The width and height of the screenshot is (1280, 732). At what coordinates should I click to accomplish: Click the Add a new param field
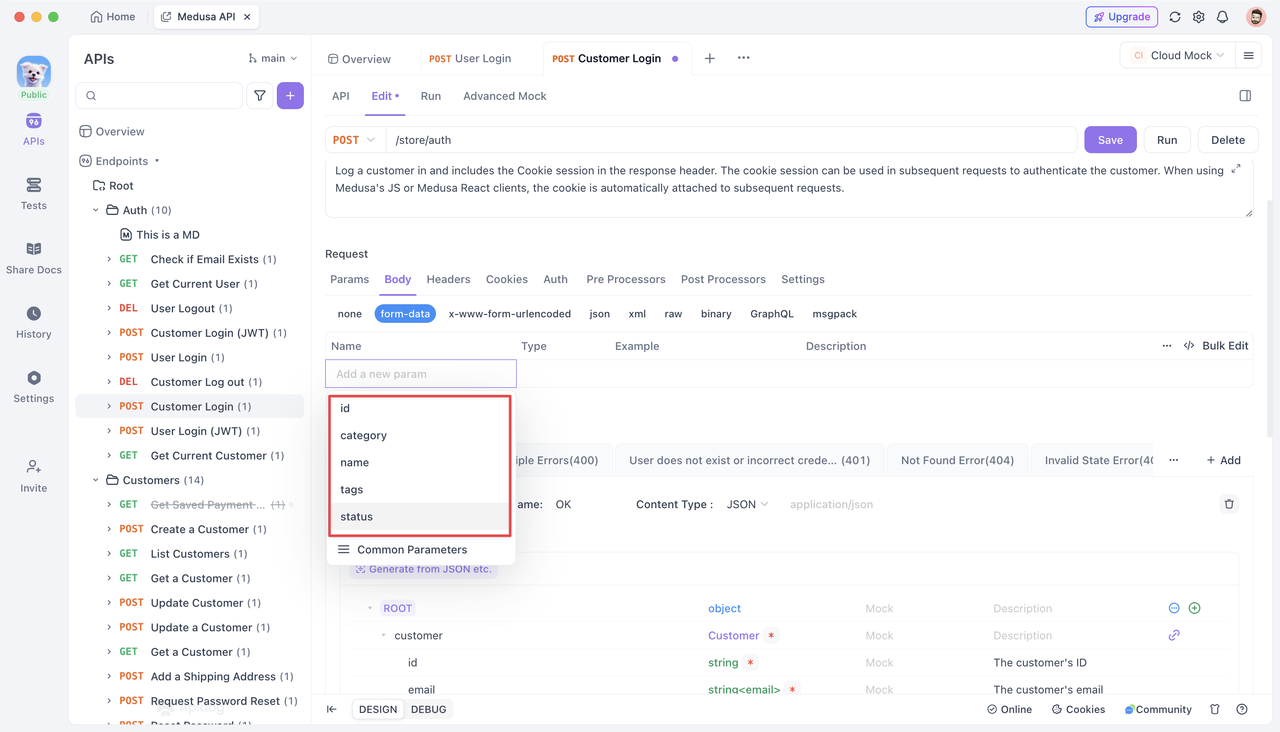pyautogui.click(x=421, y=374)
